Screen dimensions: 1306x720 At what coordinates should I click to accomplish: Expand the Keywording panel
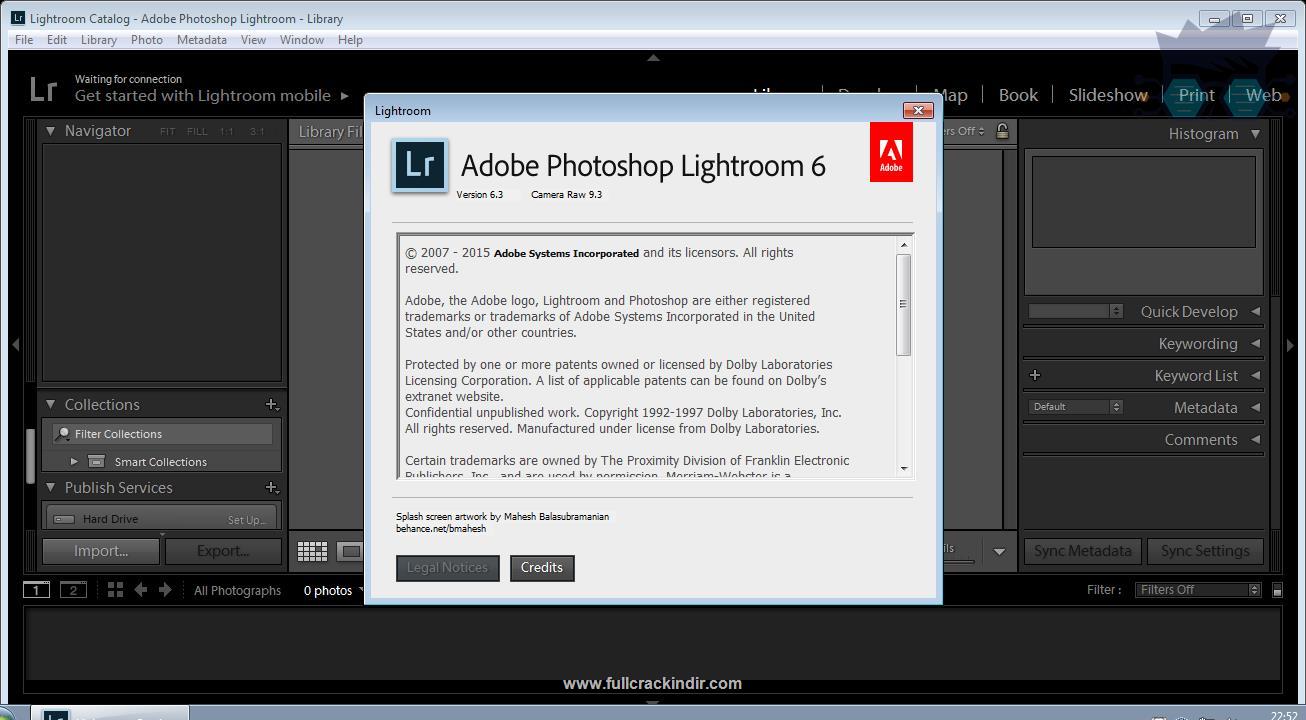pos(1255,344)
